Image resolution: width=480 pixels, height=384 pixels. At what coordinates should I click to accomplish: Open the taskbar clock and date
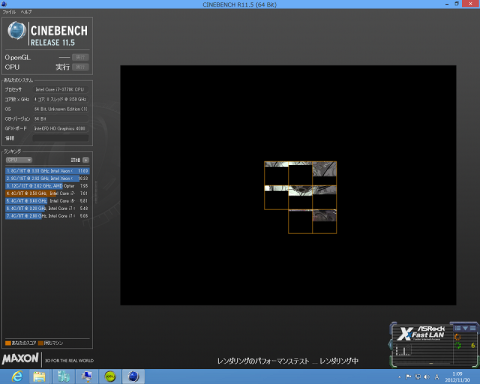457,377
